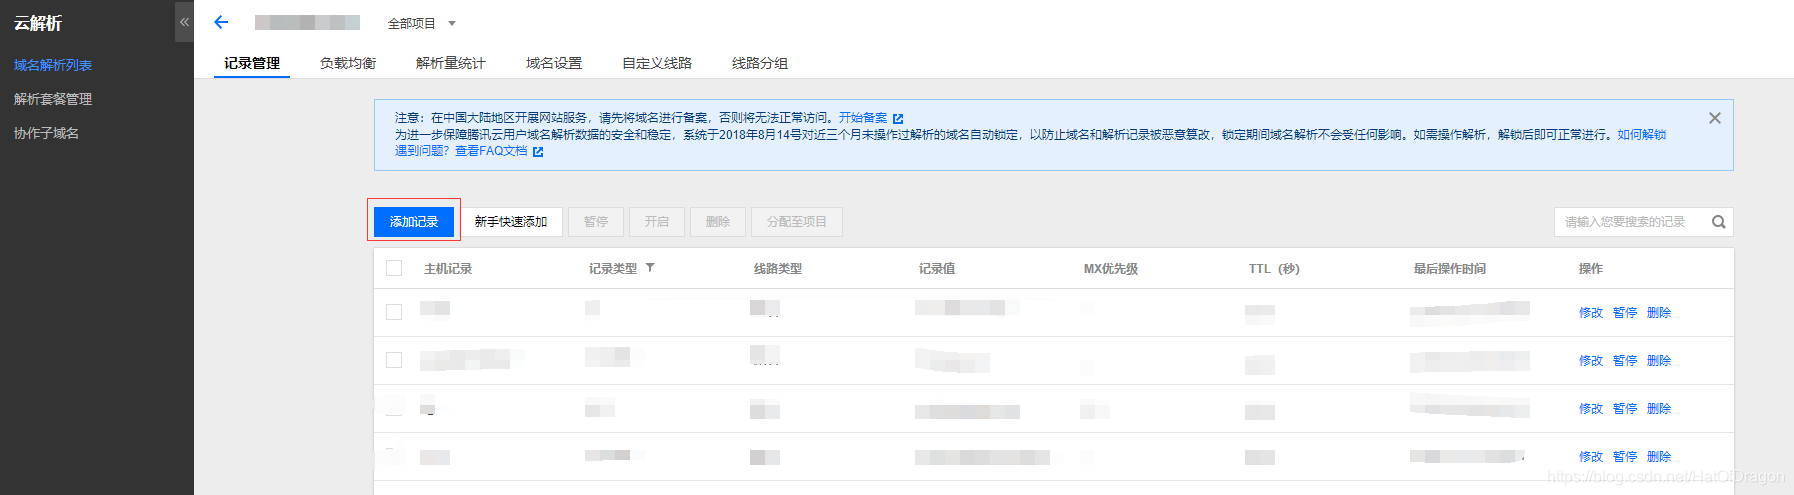Switch to 记录管理 tab

point(252,63)
